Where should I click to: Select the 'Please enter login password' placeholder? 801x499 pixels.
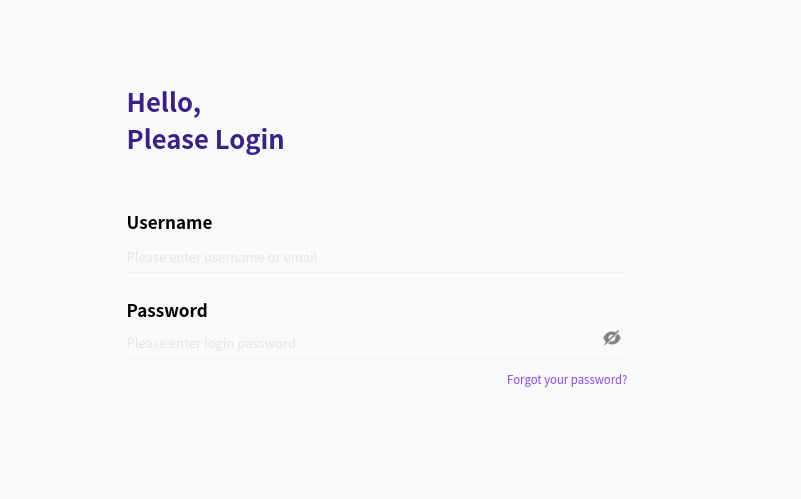click(211, 343)
